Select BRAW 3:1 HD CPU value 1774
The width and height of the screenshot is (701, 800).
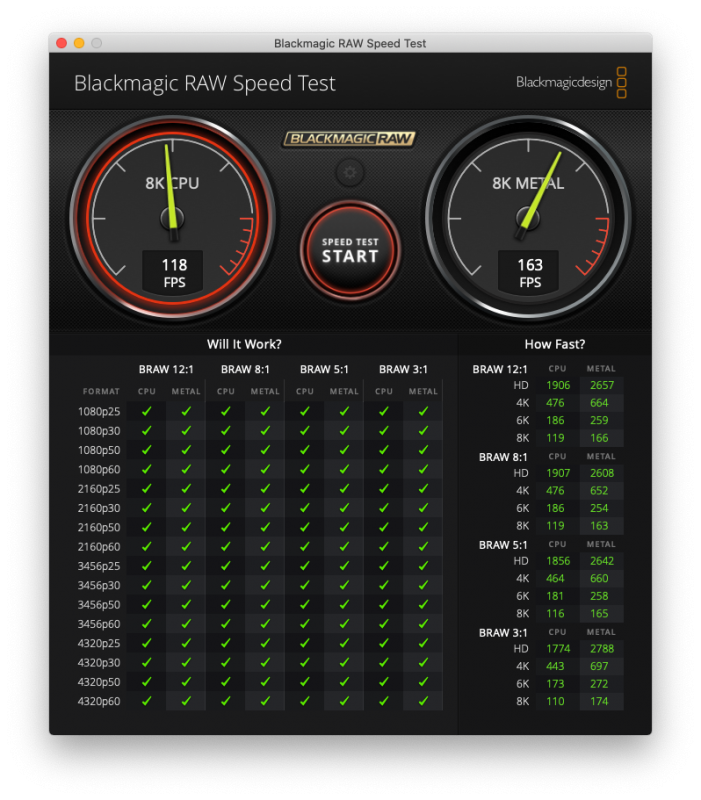click(558, 648)
